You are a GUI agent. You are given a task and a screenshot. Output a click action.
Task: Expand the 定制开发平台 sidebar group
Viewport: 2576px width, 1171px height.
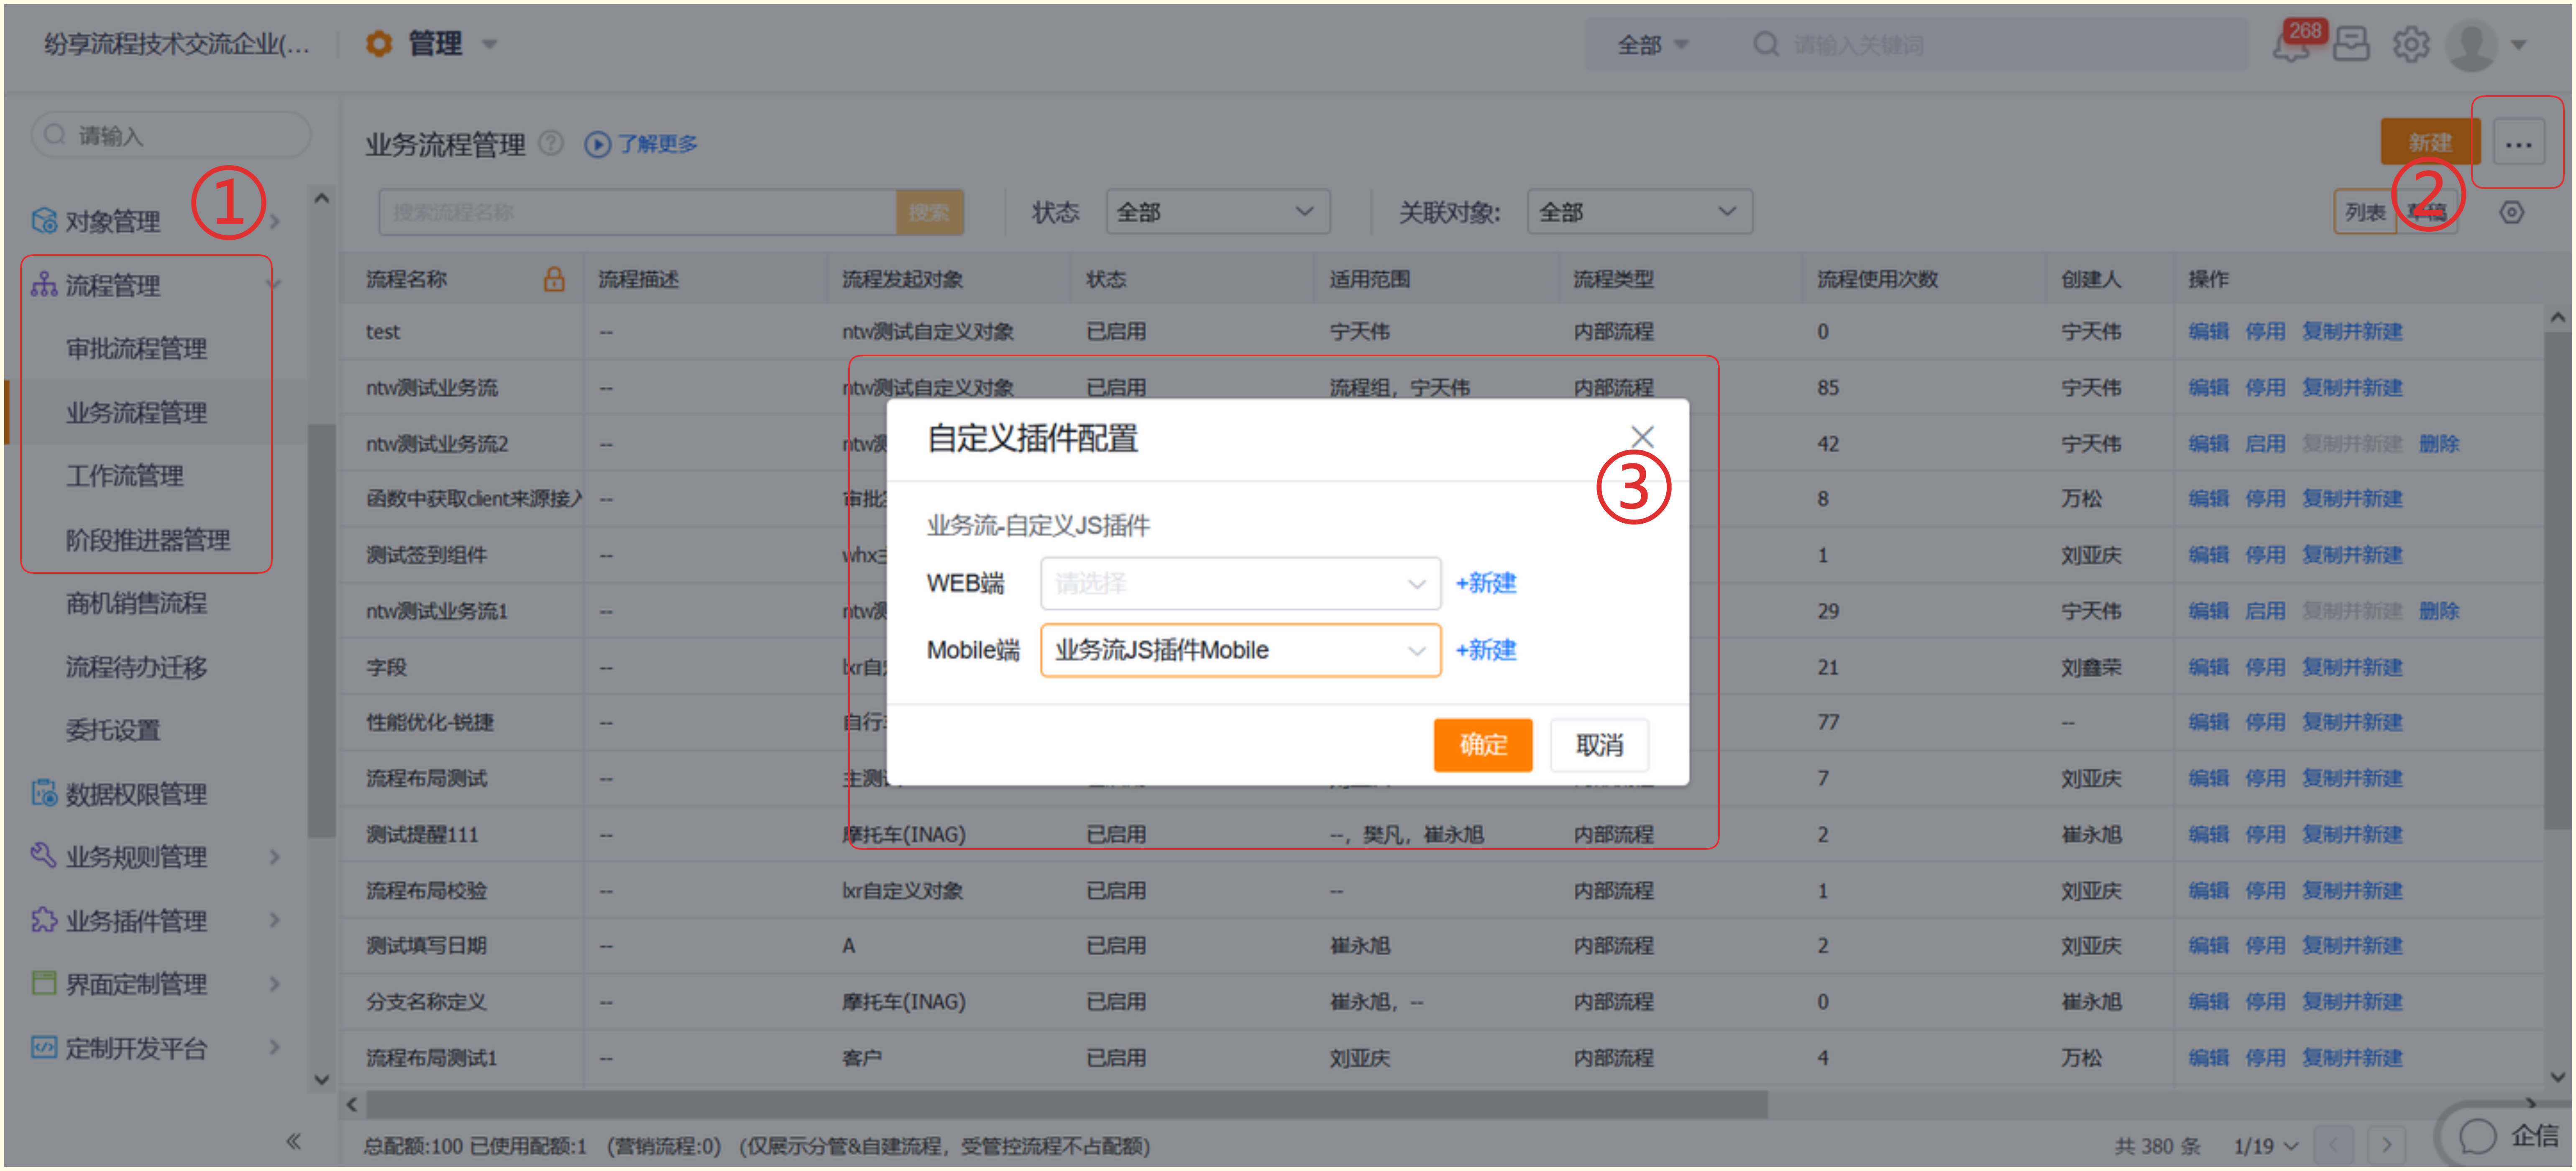pyautogui.click(x=275, y=1048)
